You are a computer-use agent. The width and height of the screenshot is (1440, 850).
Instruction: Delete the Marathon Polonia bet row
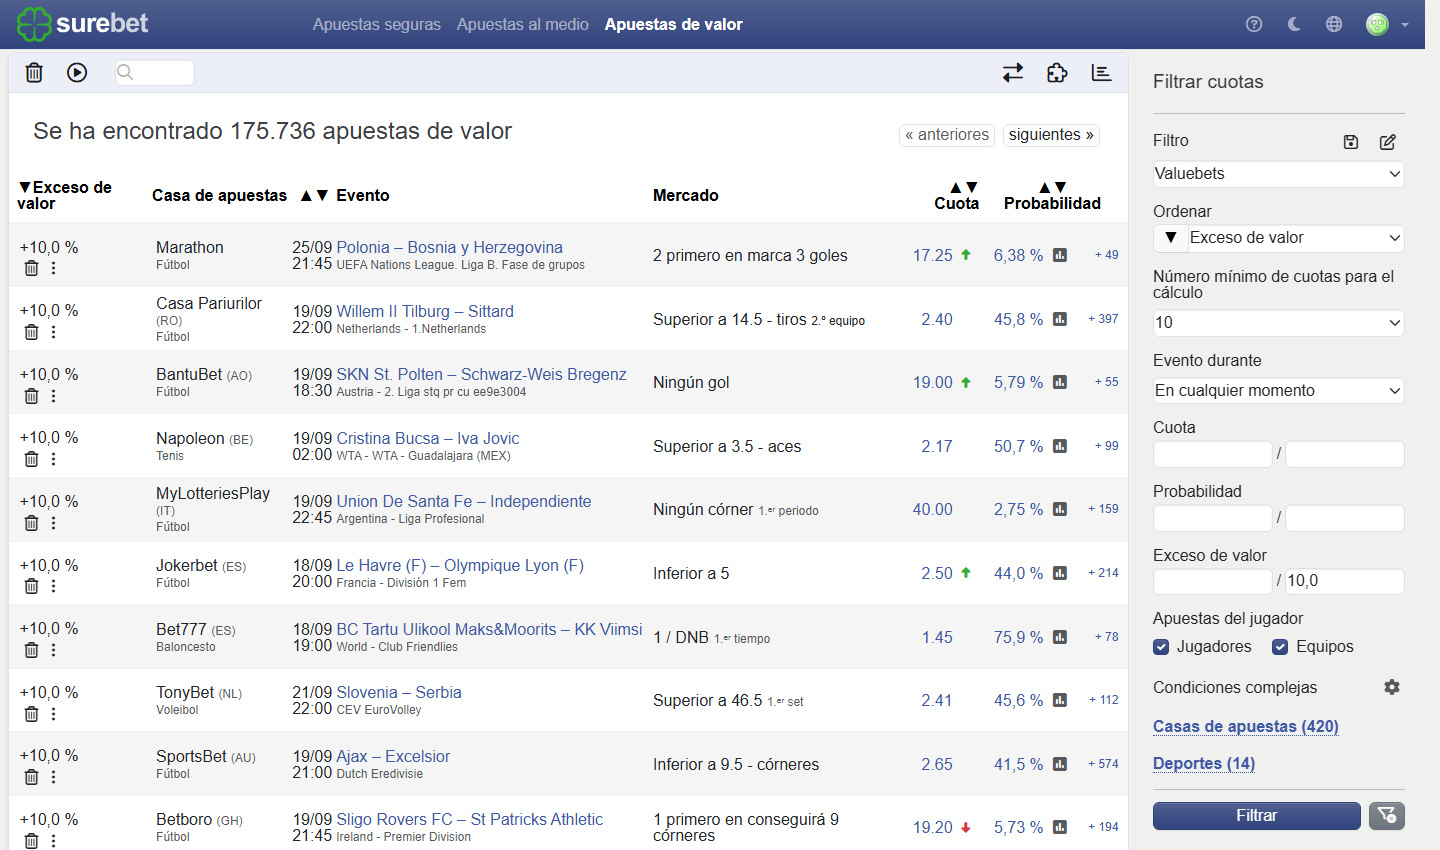[x=31, y=268]
